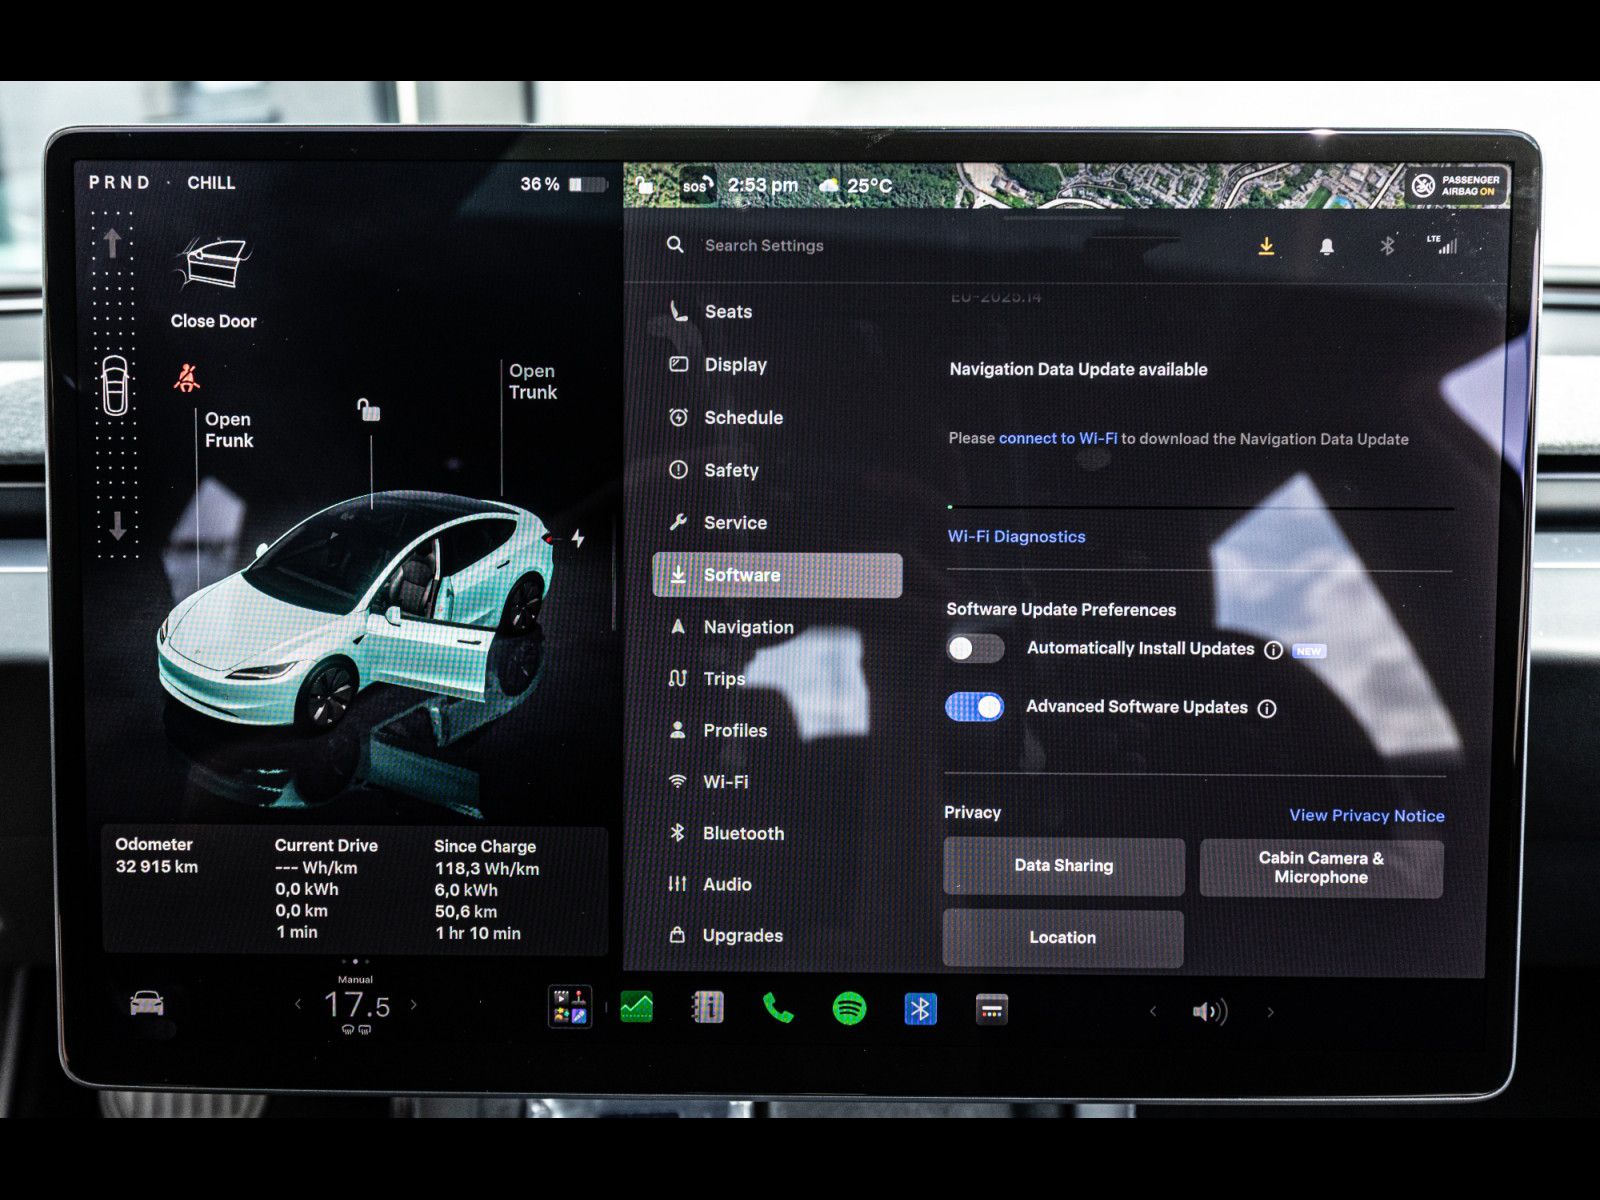
Task: Tap the car top-view icon on gear strip
Action: [115, 385]
